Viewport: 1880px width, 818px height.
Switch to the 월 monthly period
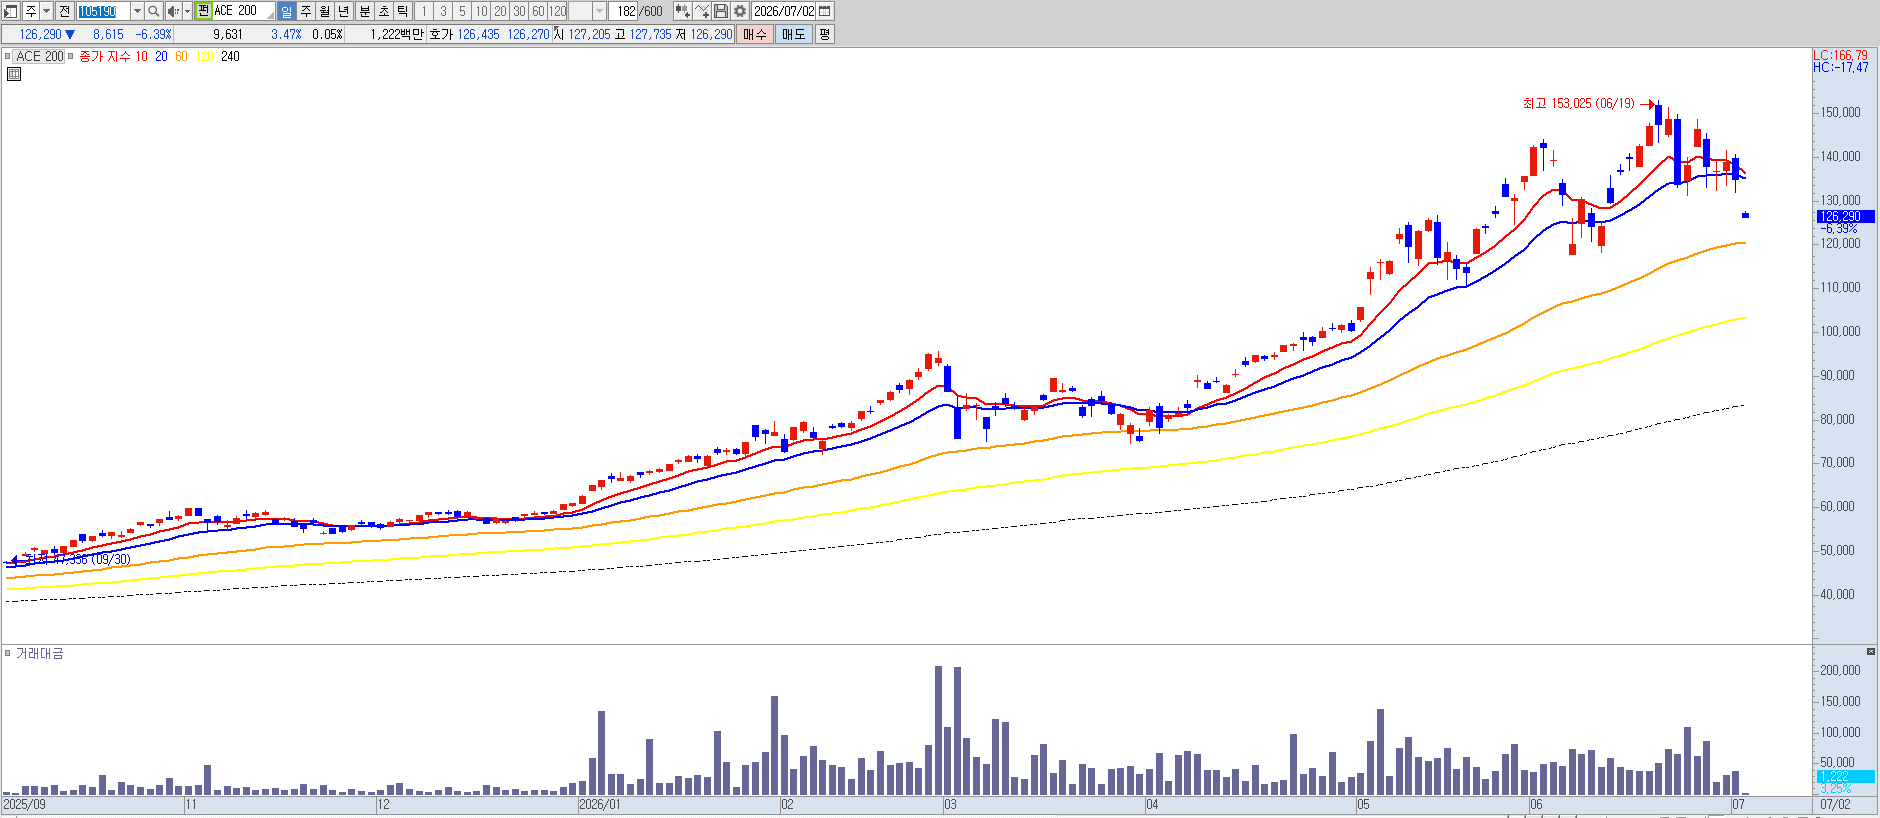click(x=324, y=11)
